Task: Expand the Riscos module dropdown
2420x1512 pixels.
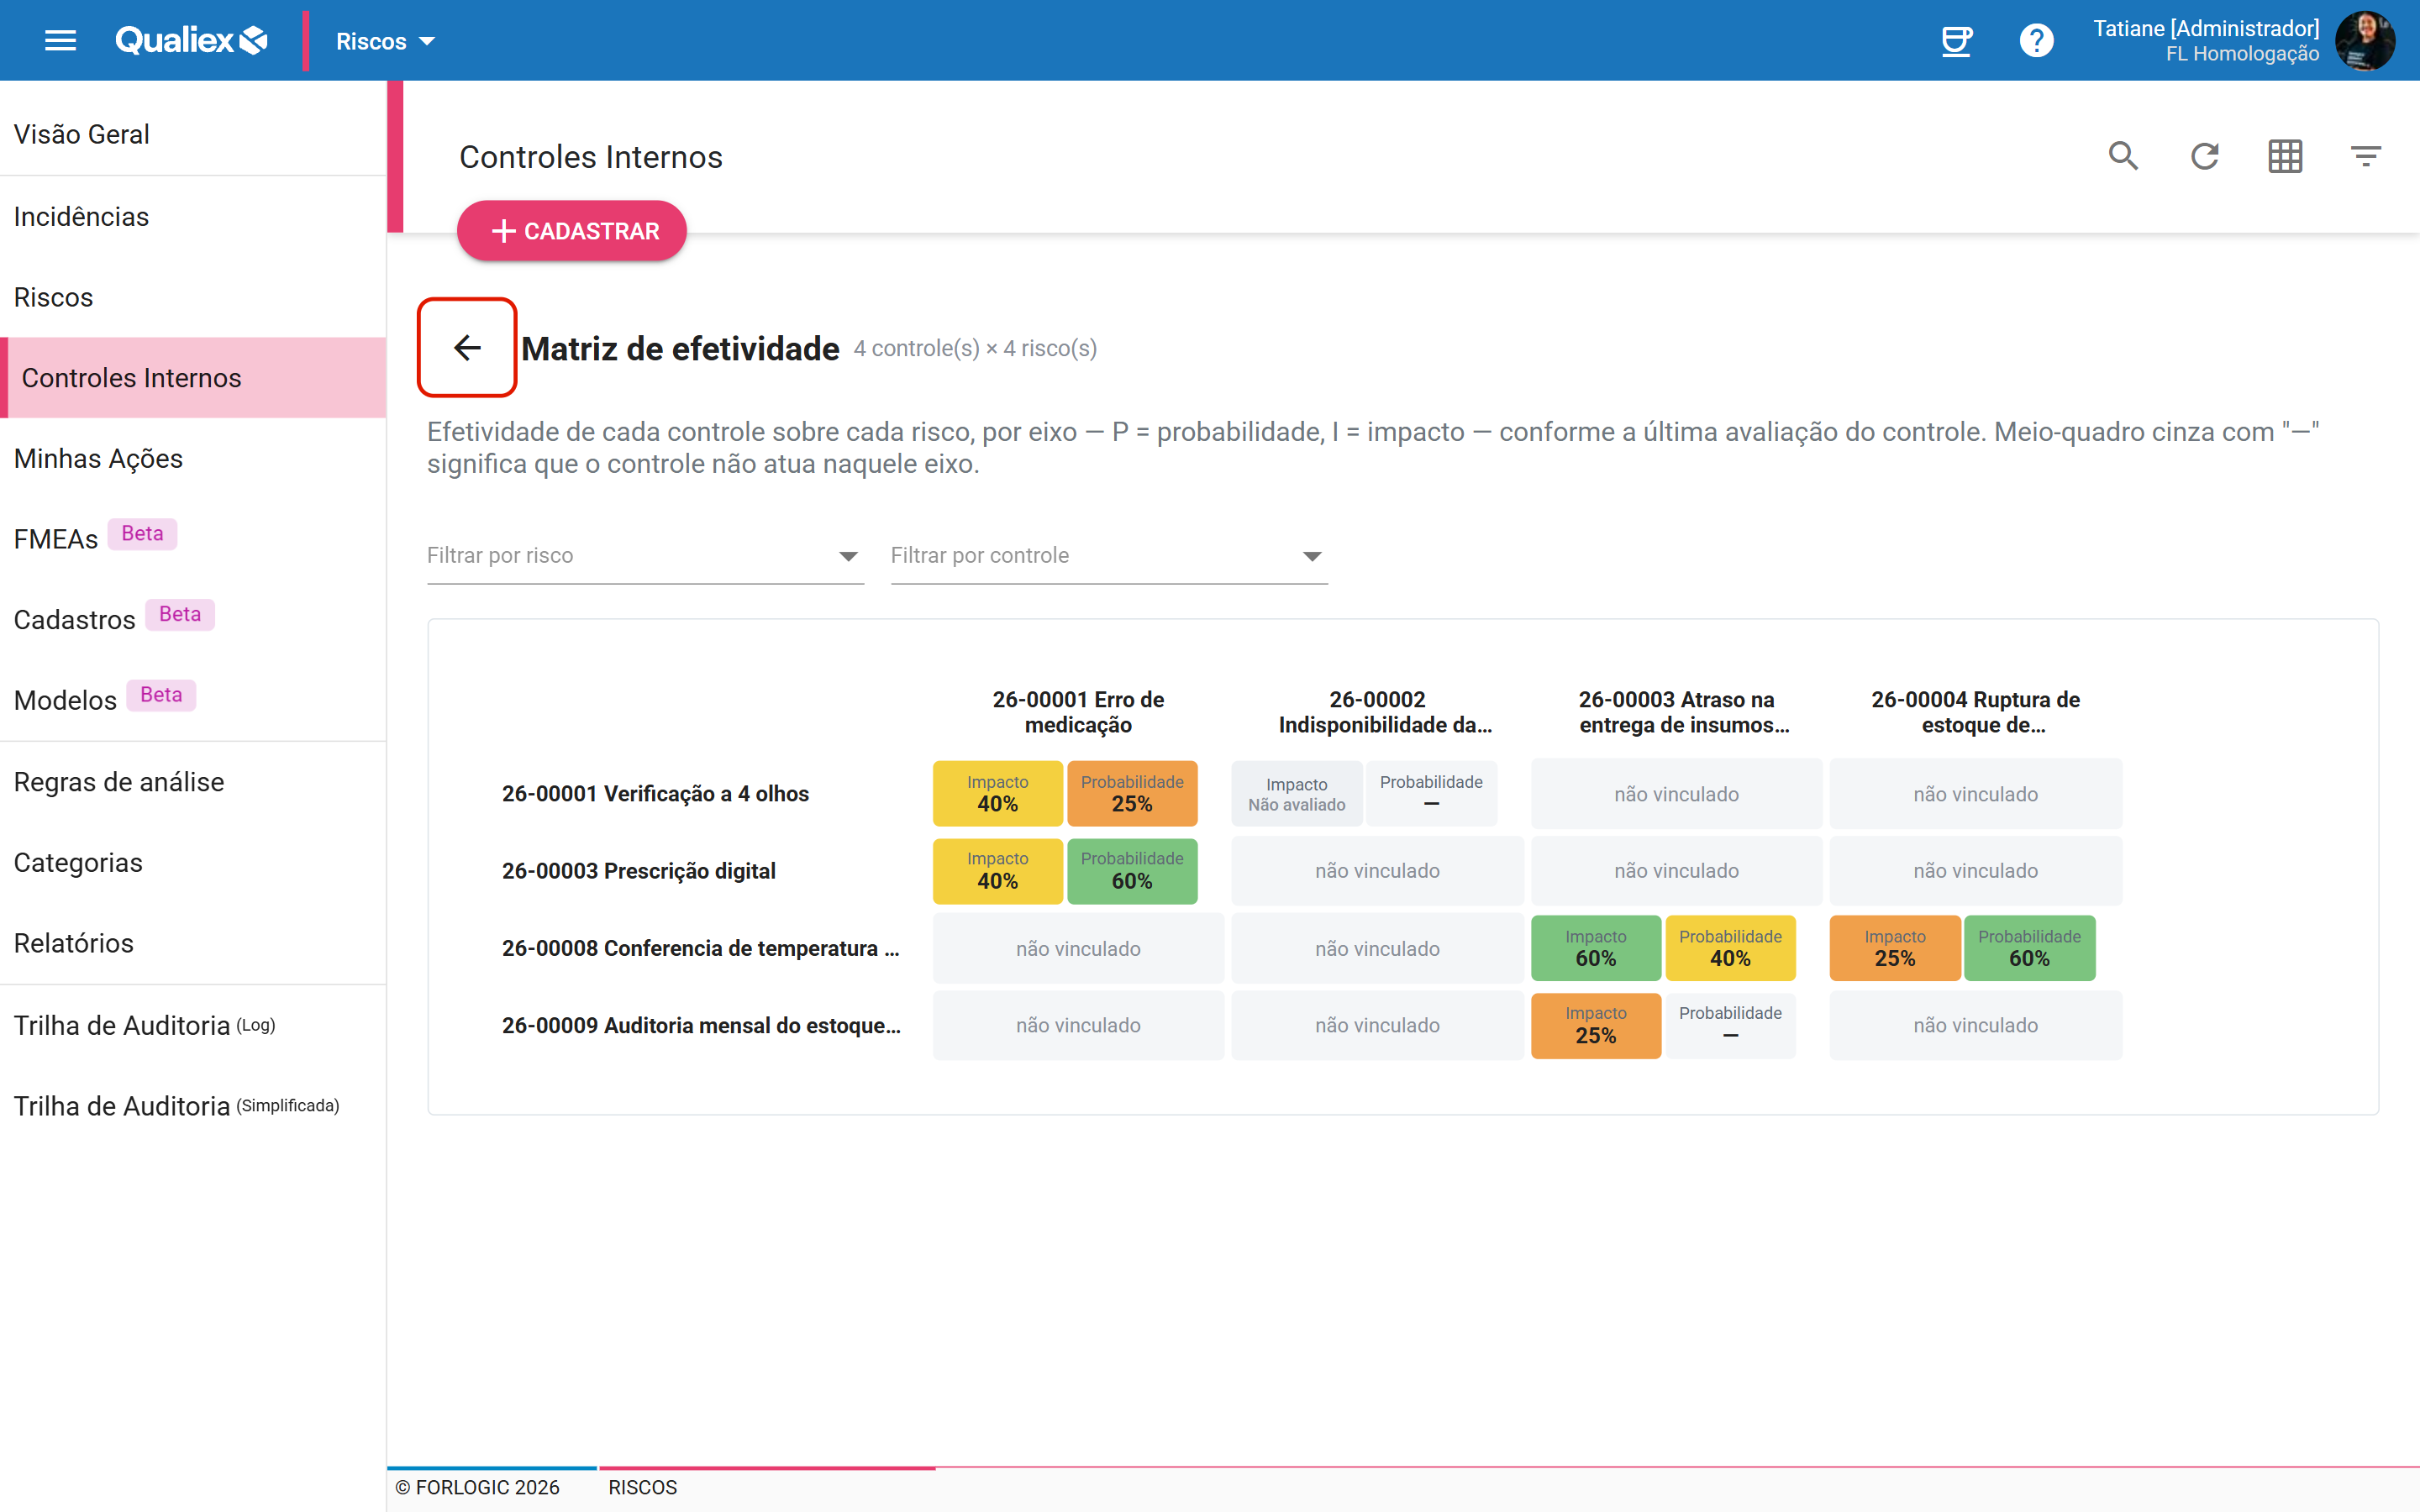Action: point(385,41)
